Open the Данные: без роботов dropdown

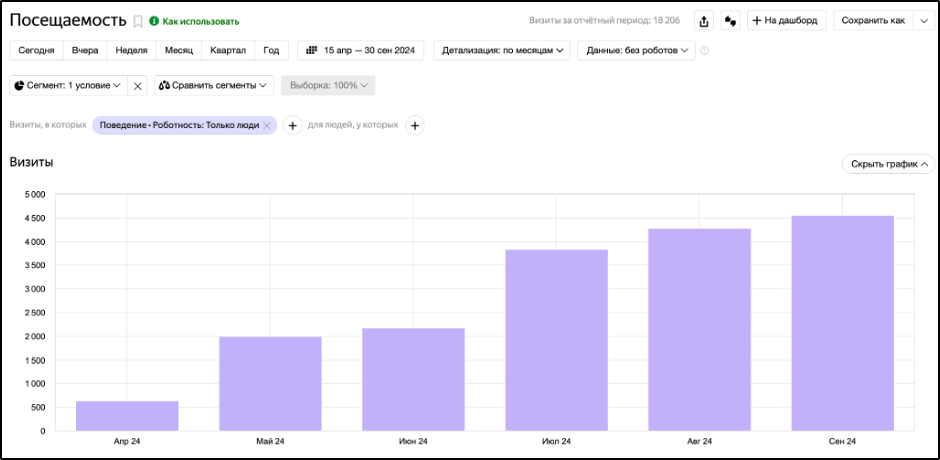635,50
